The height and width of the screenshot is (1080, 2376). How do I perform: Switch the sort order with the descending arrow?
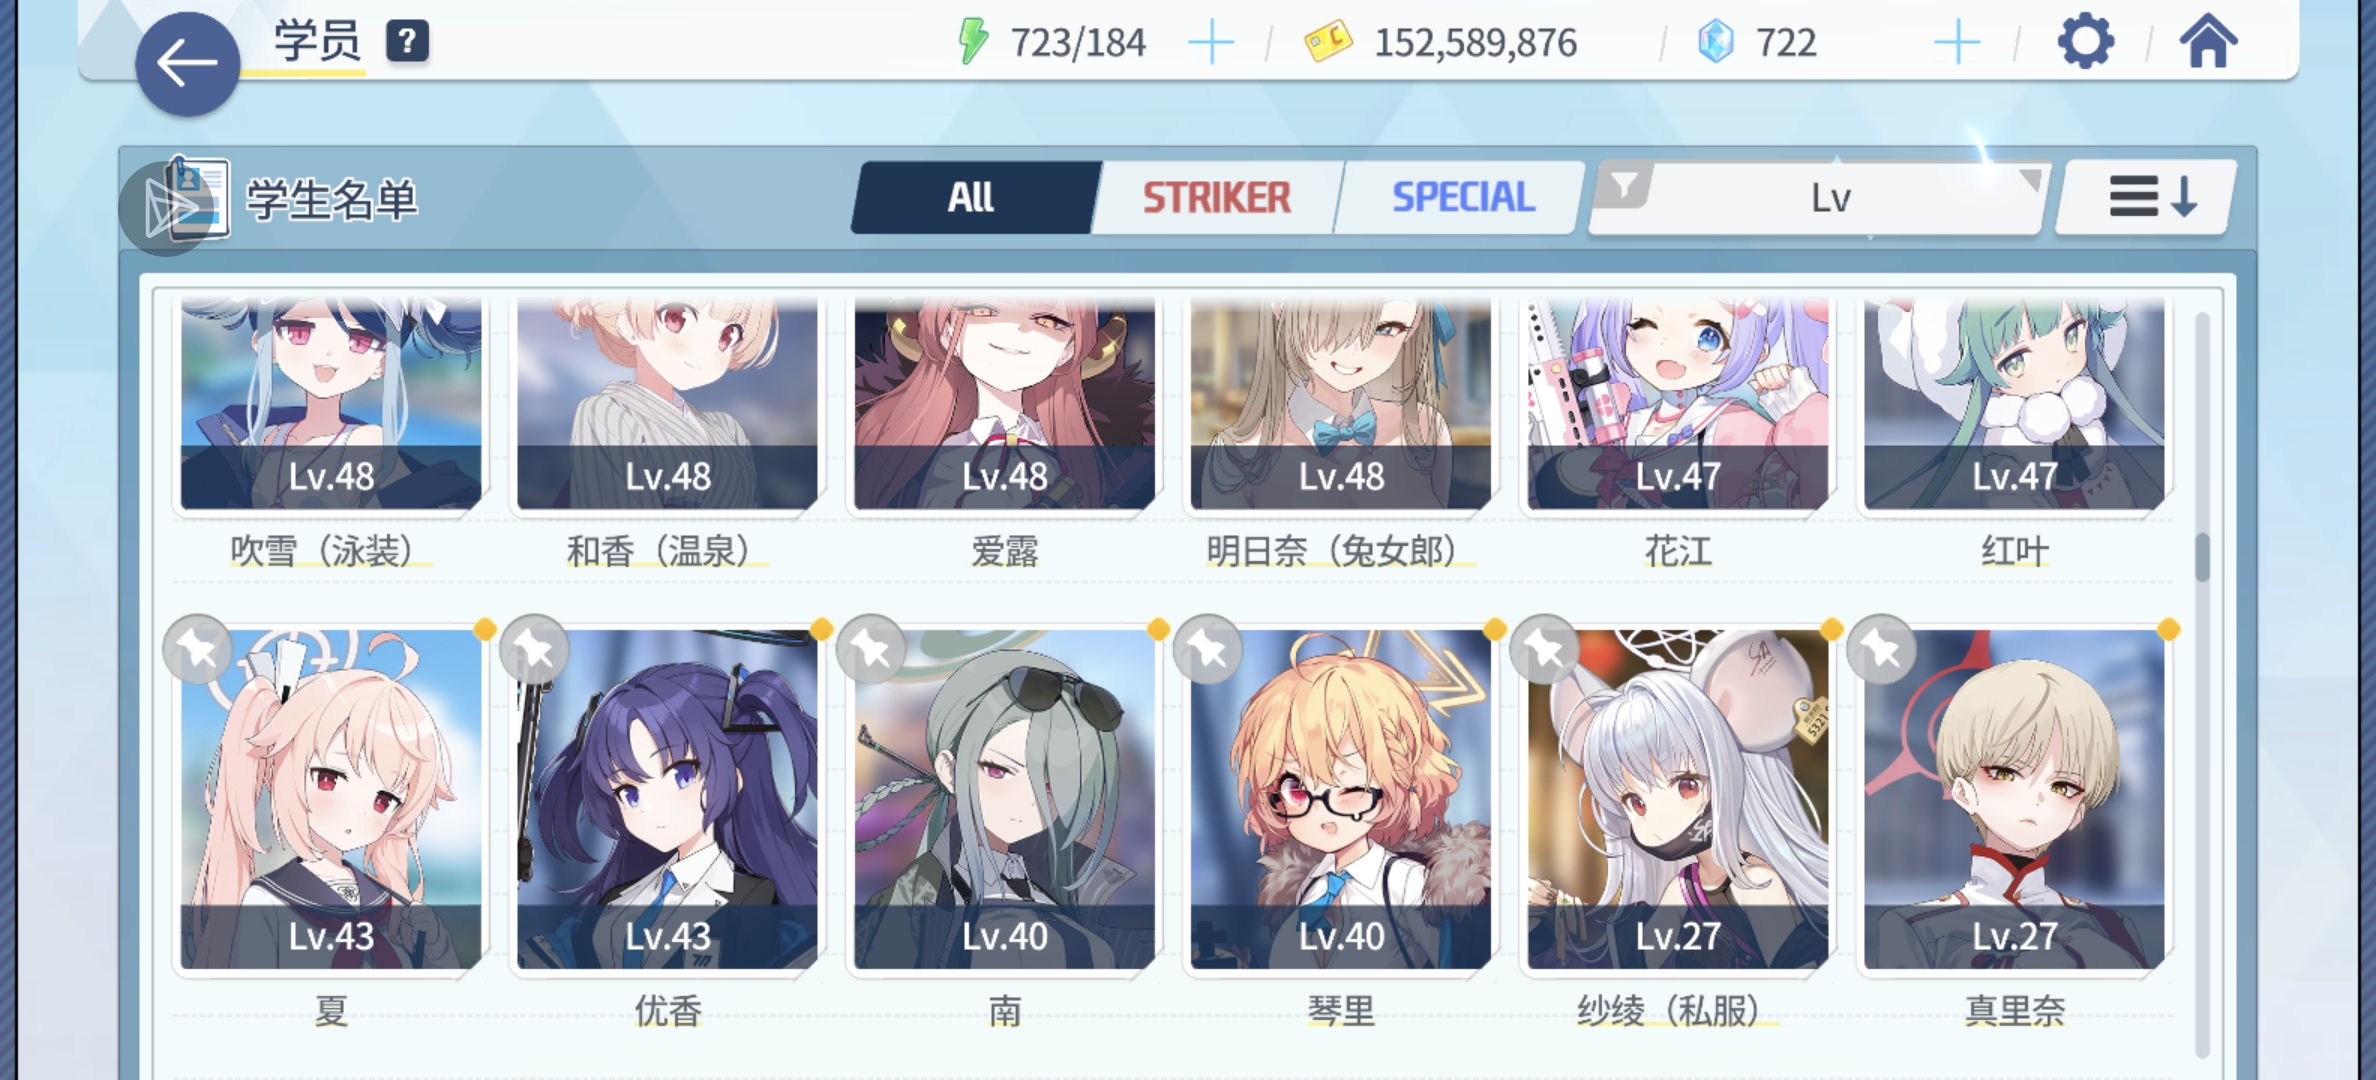click(2146, 197)
